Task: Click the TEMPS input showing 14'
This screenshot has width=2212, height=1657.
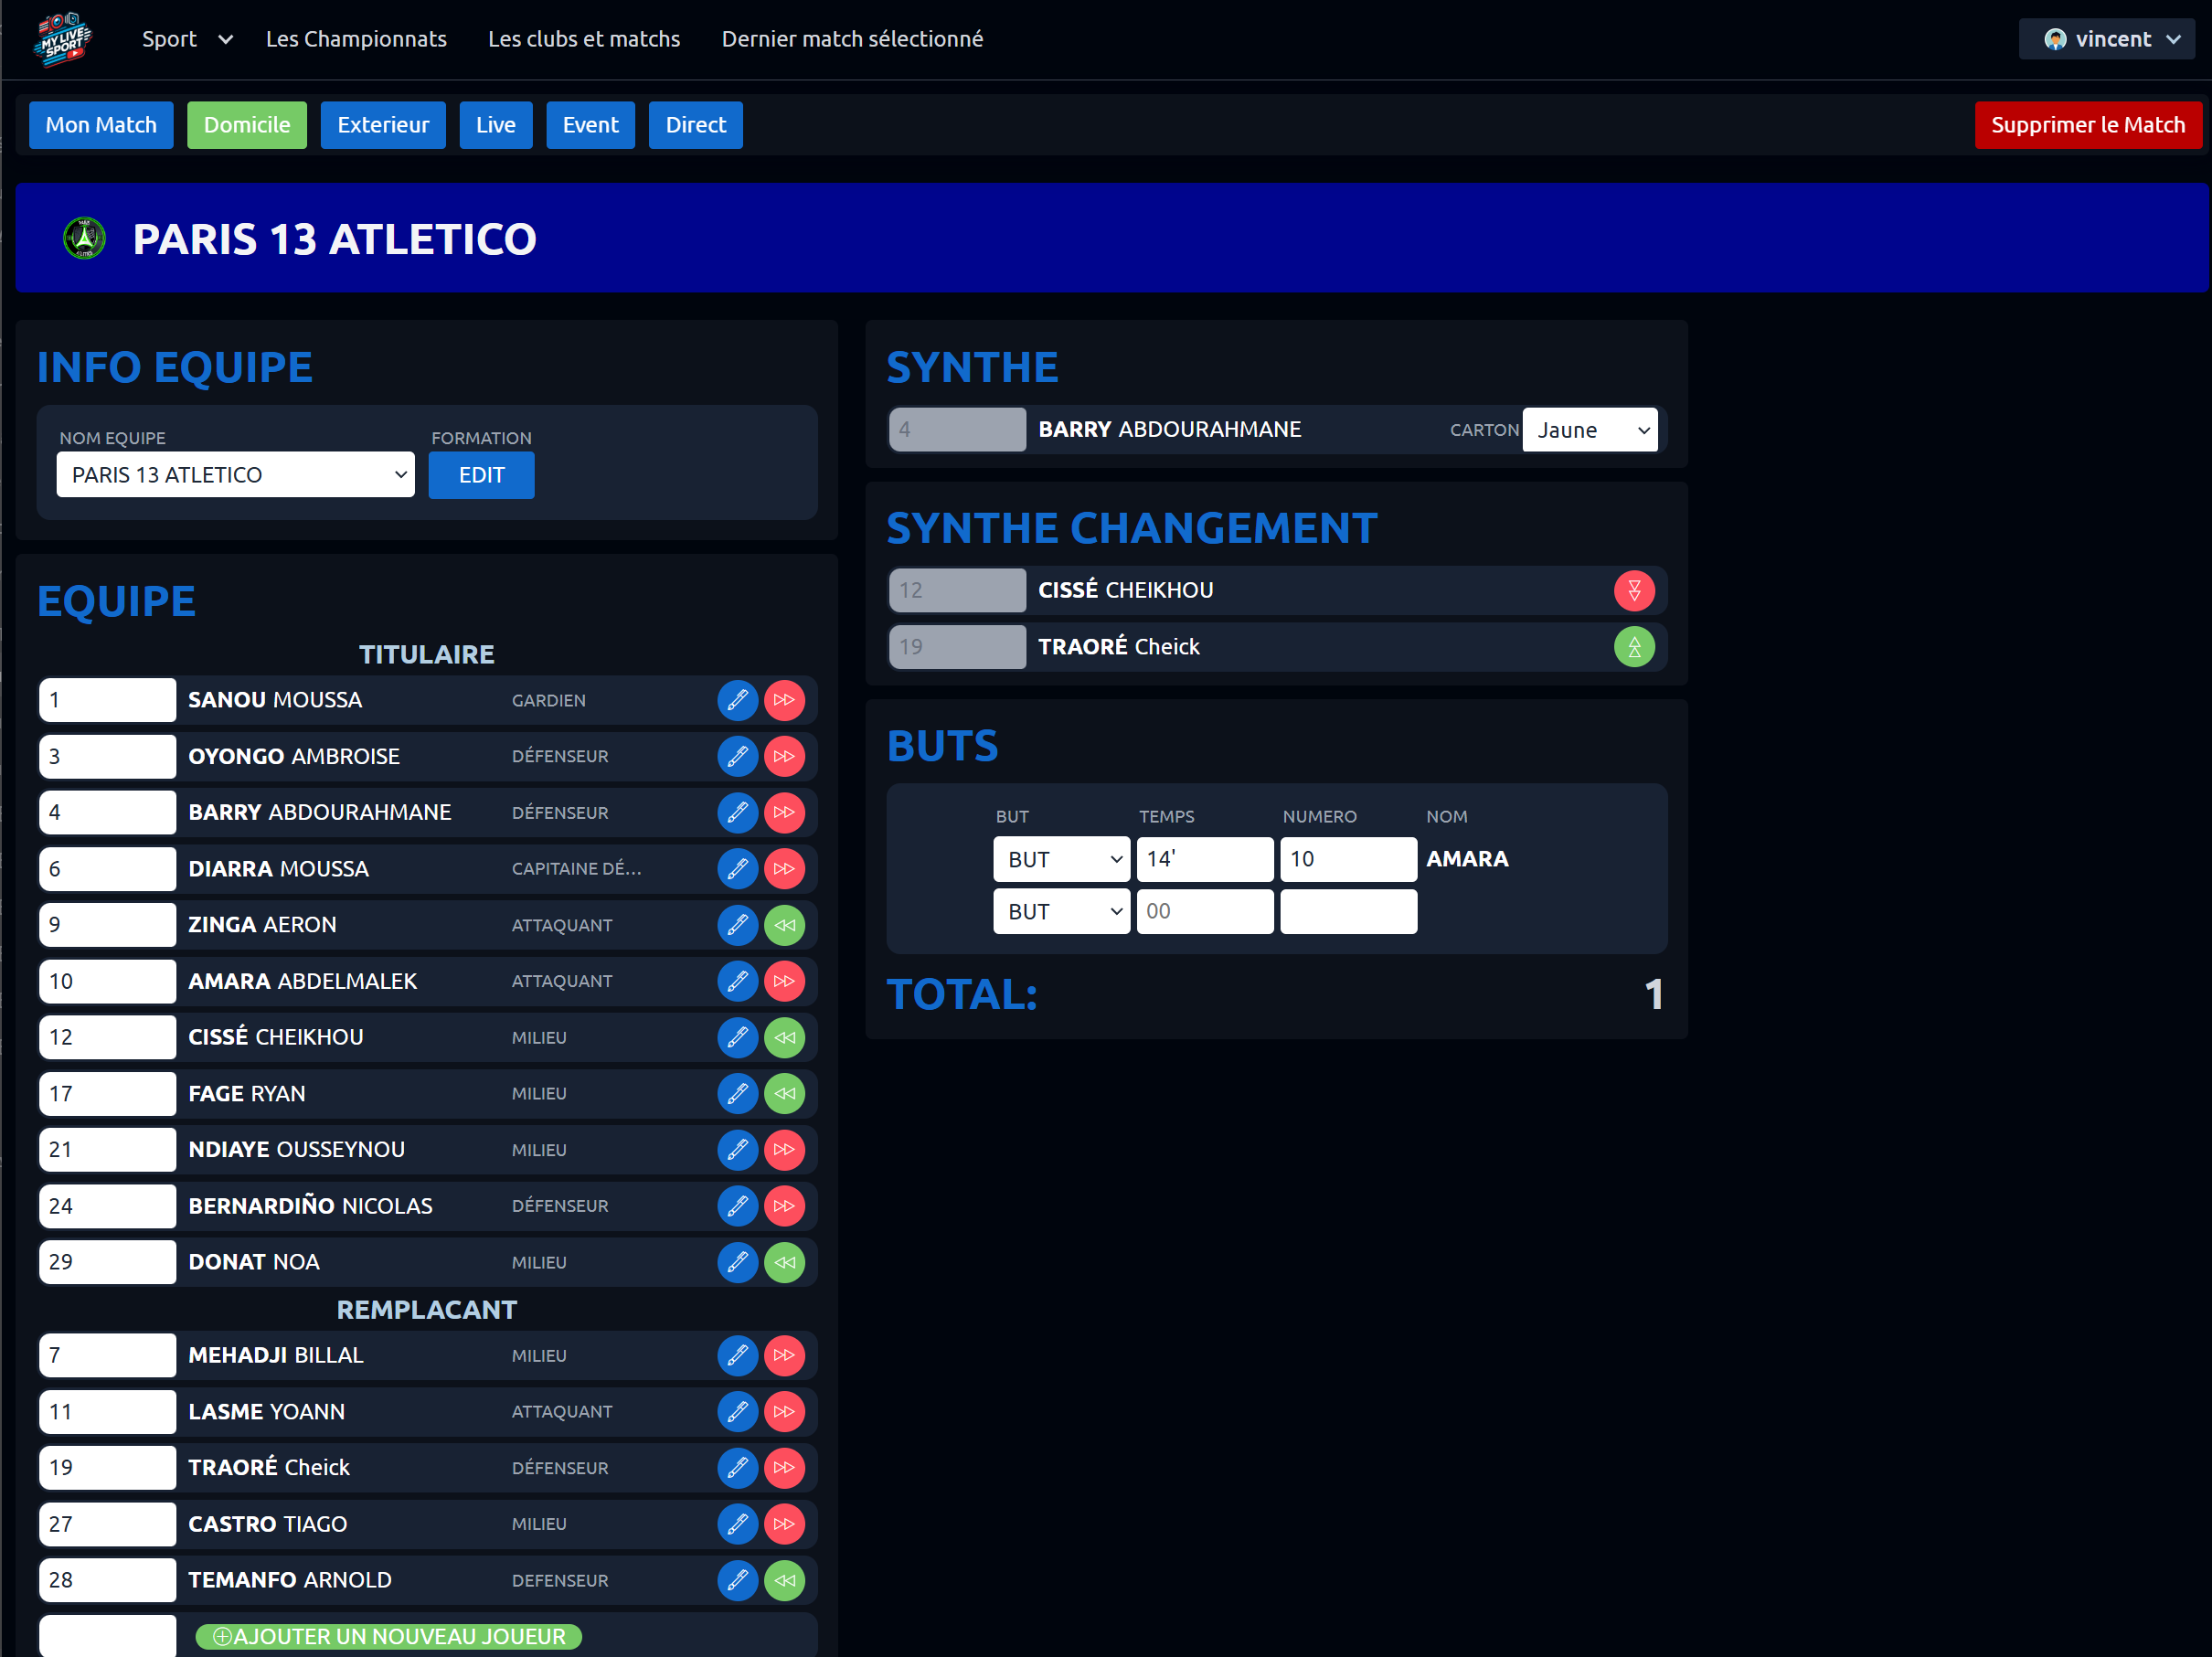Action: tap(1204, 859)
